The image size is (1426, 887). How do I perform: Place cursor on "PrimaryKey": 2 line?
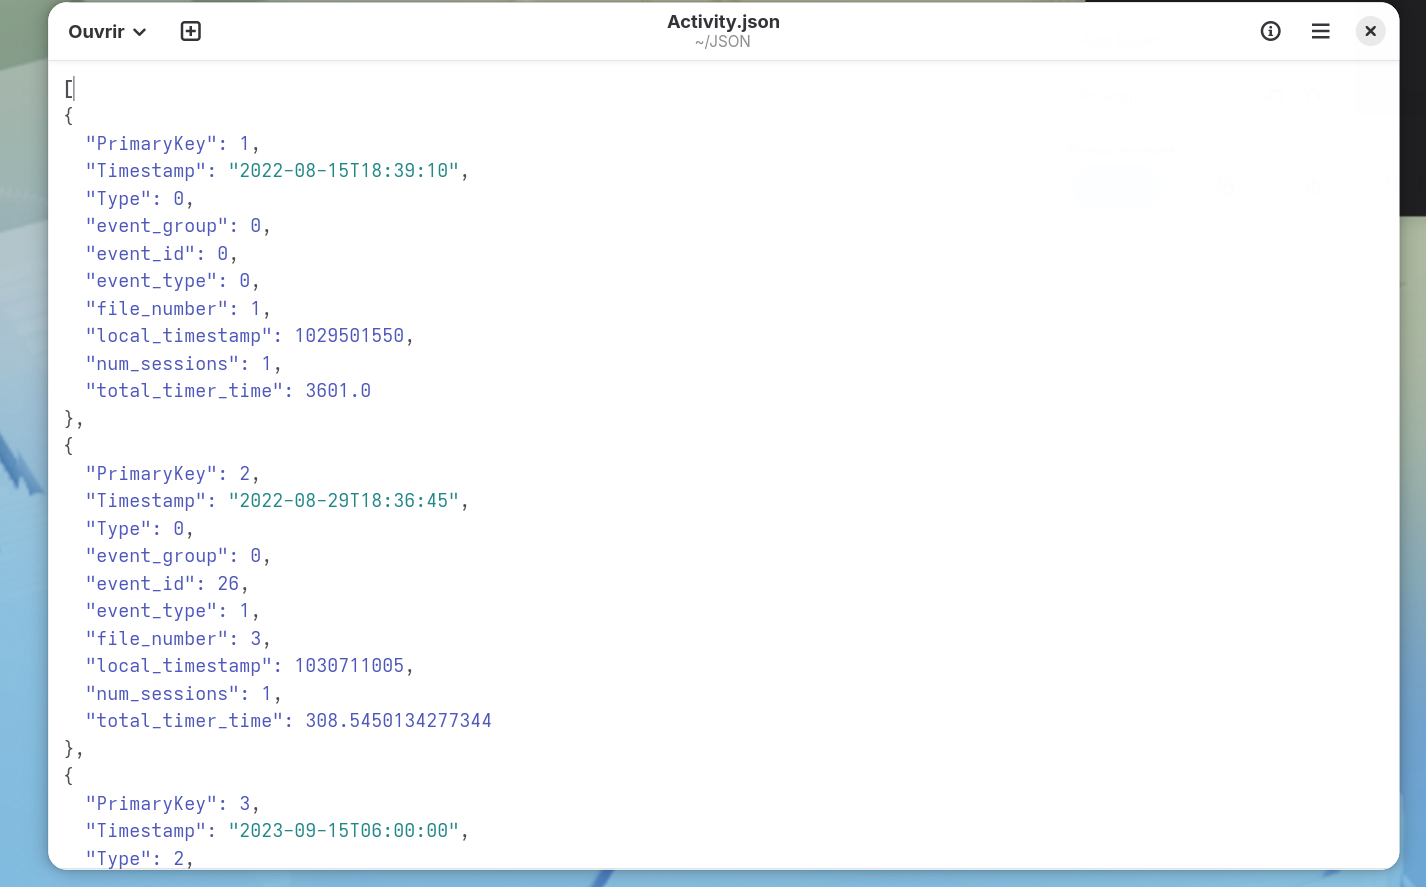pos(172,474)
